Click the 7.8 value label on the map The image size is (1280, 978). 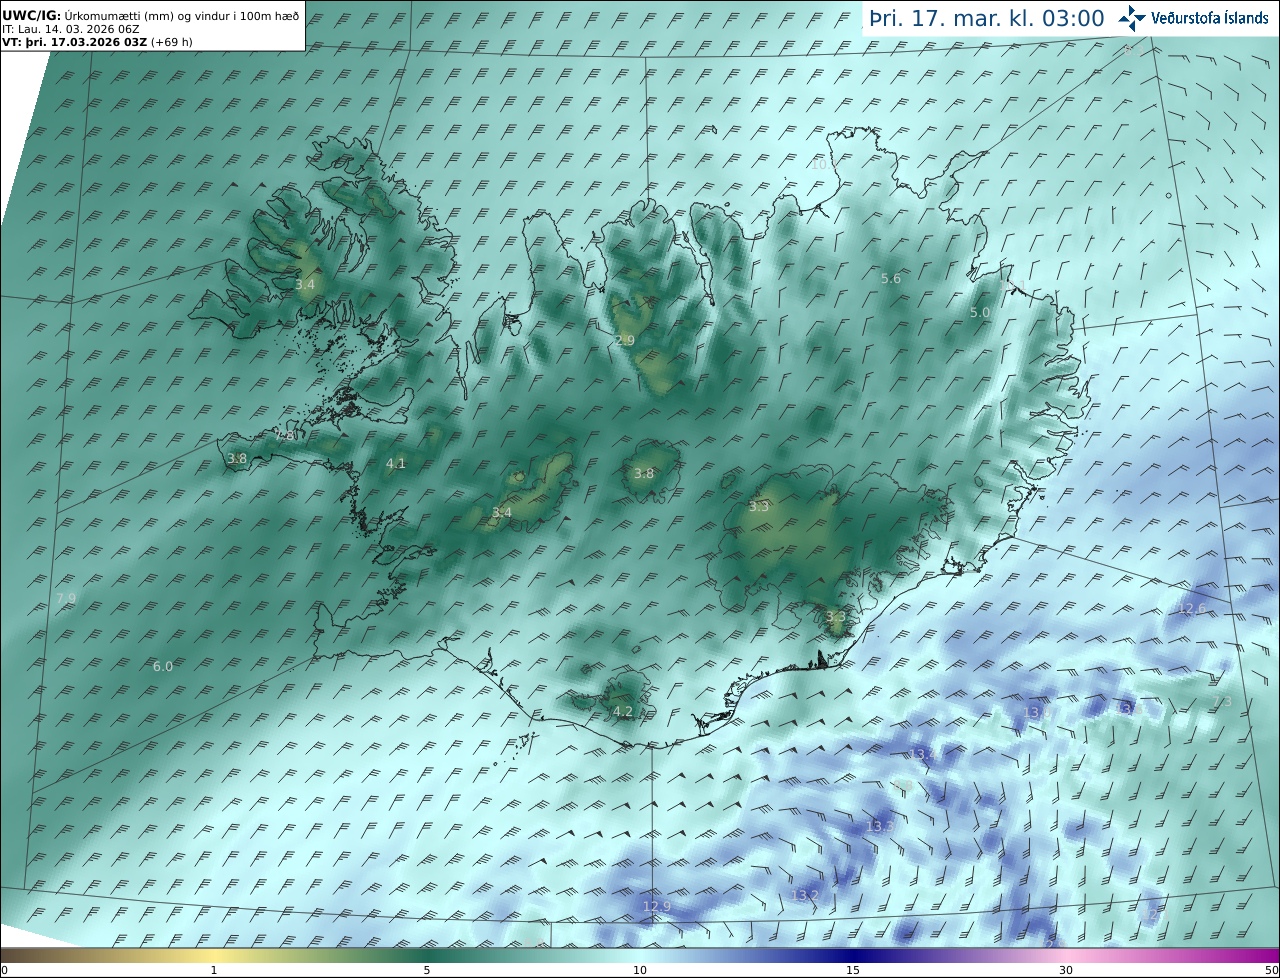click(x=286, y=436)
